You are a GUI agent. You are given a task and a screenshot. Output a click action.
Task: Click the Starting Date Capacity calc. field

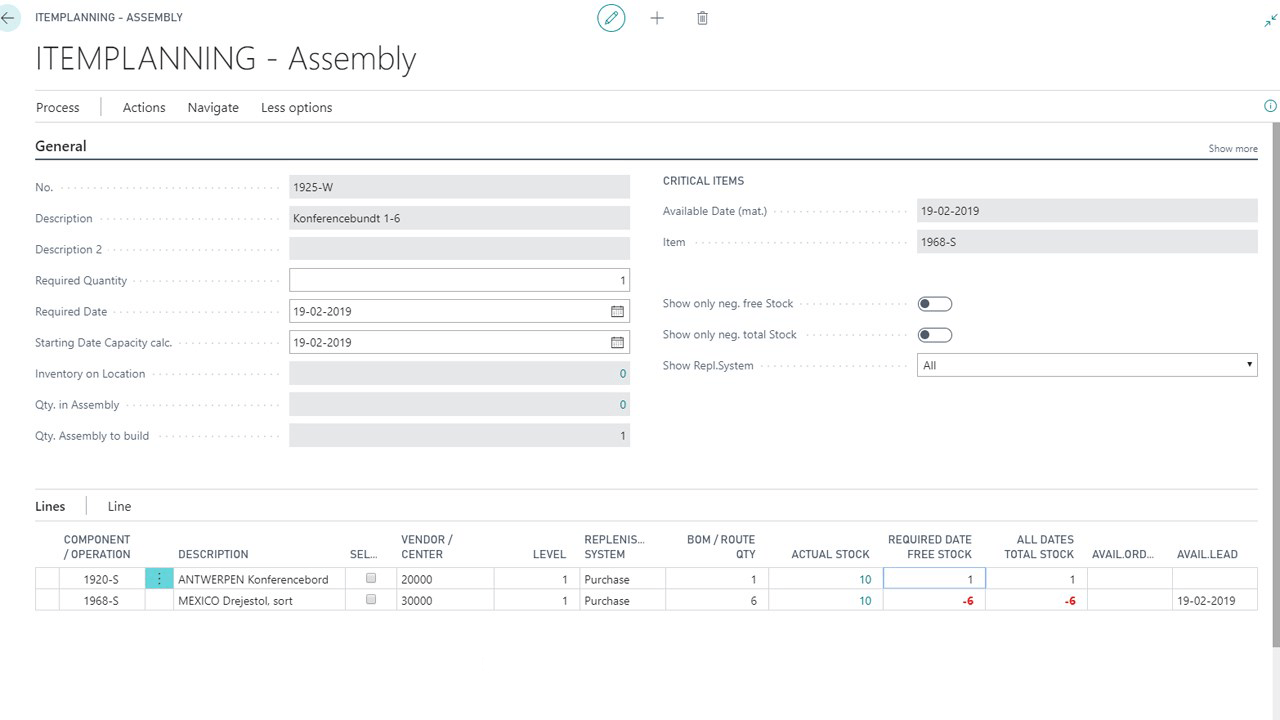459,342
